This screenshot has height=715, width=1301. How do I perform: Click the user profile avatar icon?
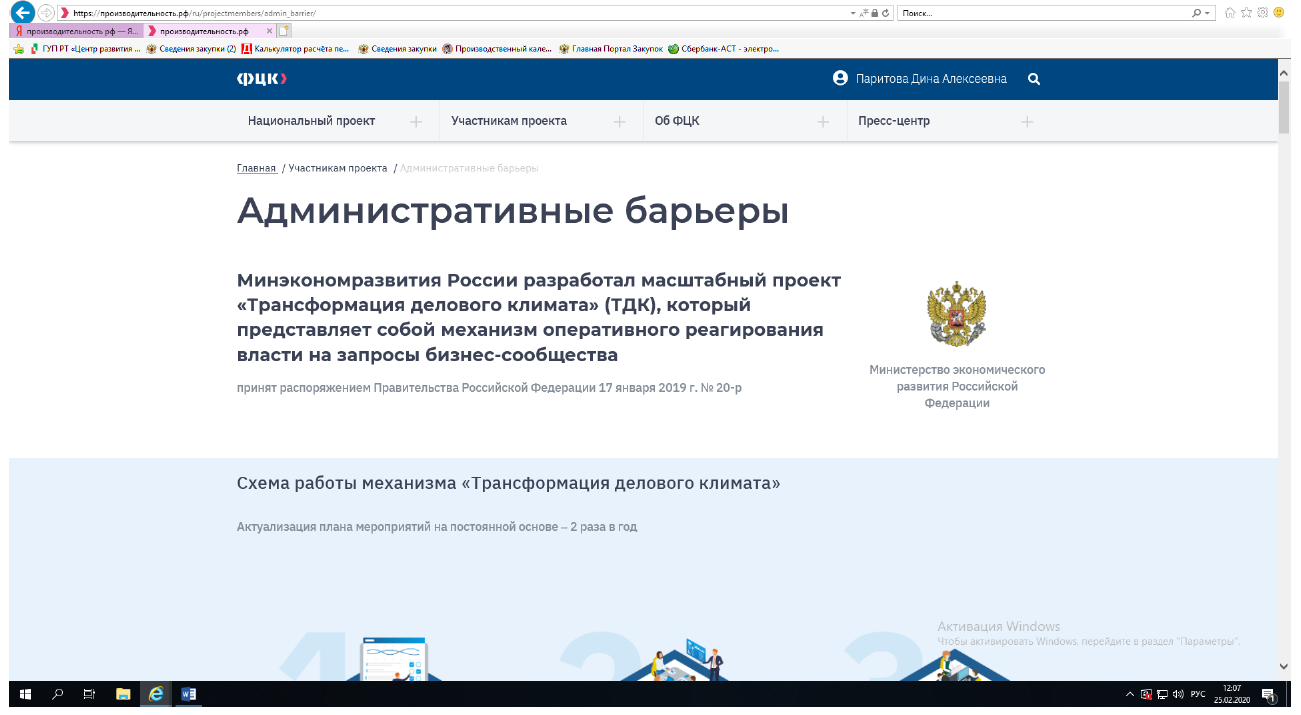[840, 79]
